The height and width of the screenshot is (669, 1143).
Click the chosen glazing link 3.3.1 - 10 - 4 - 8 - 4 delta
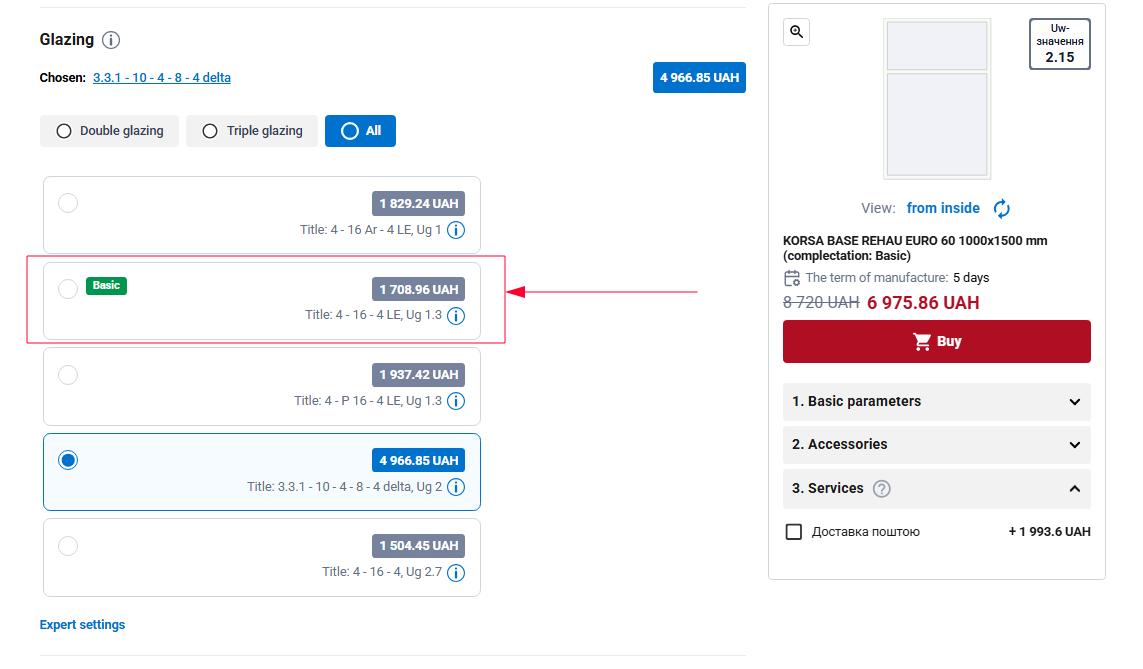(x=162, y=78)
